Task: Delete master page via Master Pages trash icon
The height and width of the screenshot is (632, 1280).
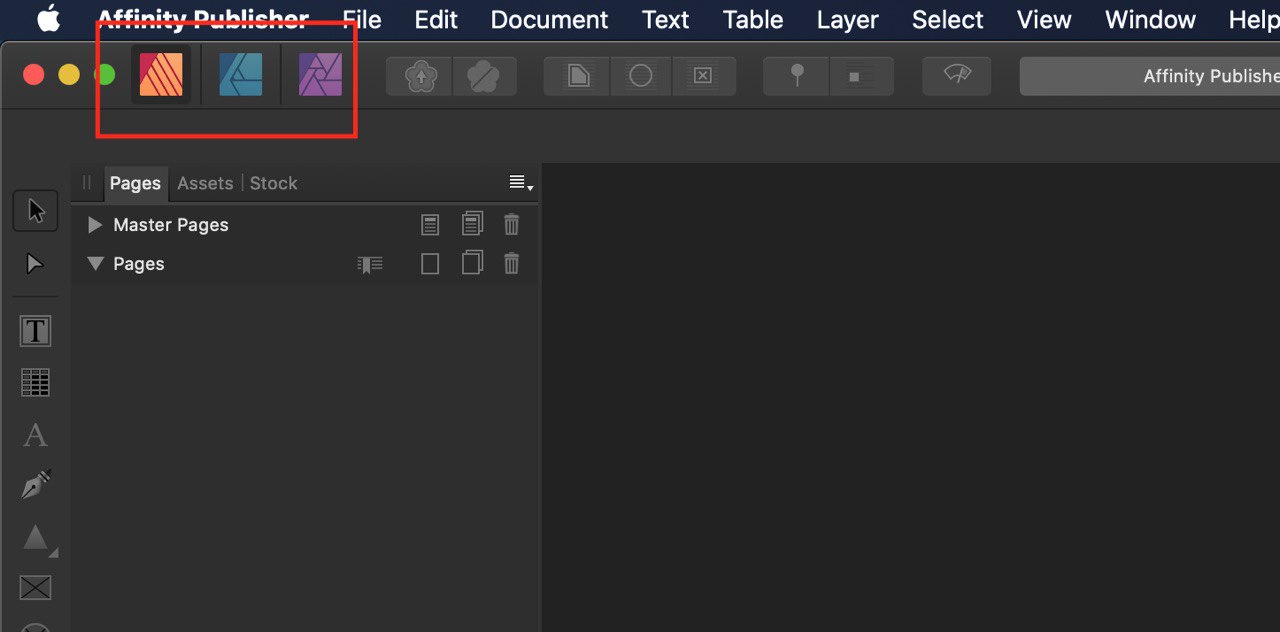Action: (512, 225)
